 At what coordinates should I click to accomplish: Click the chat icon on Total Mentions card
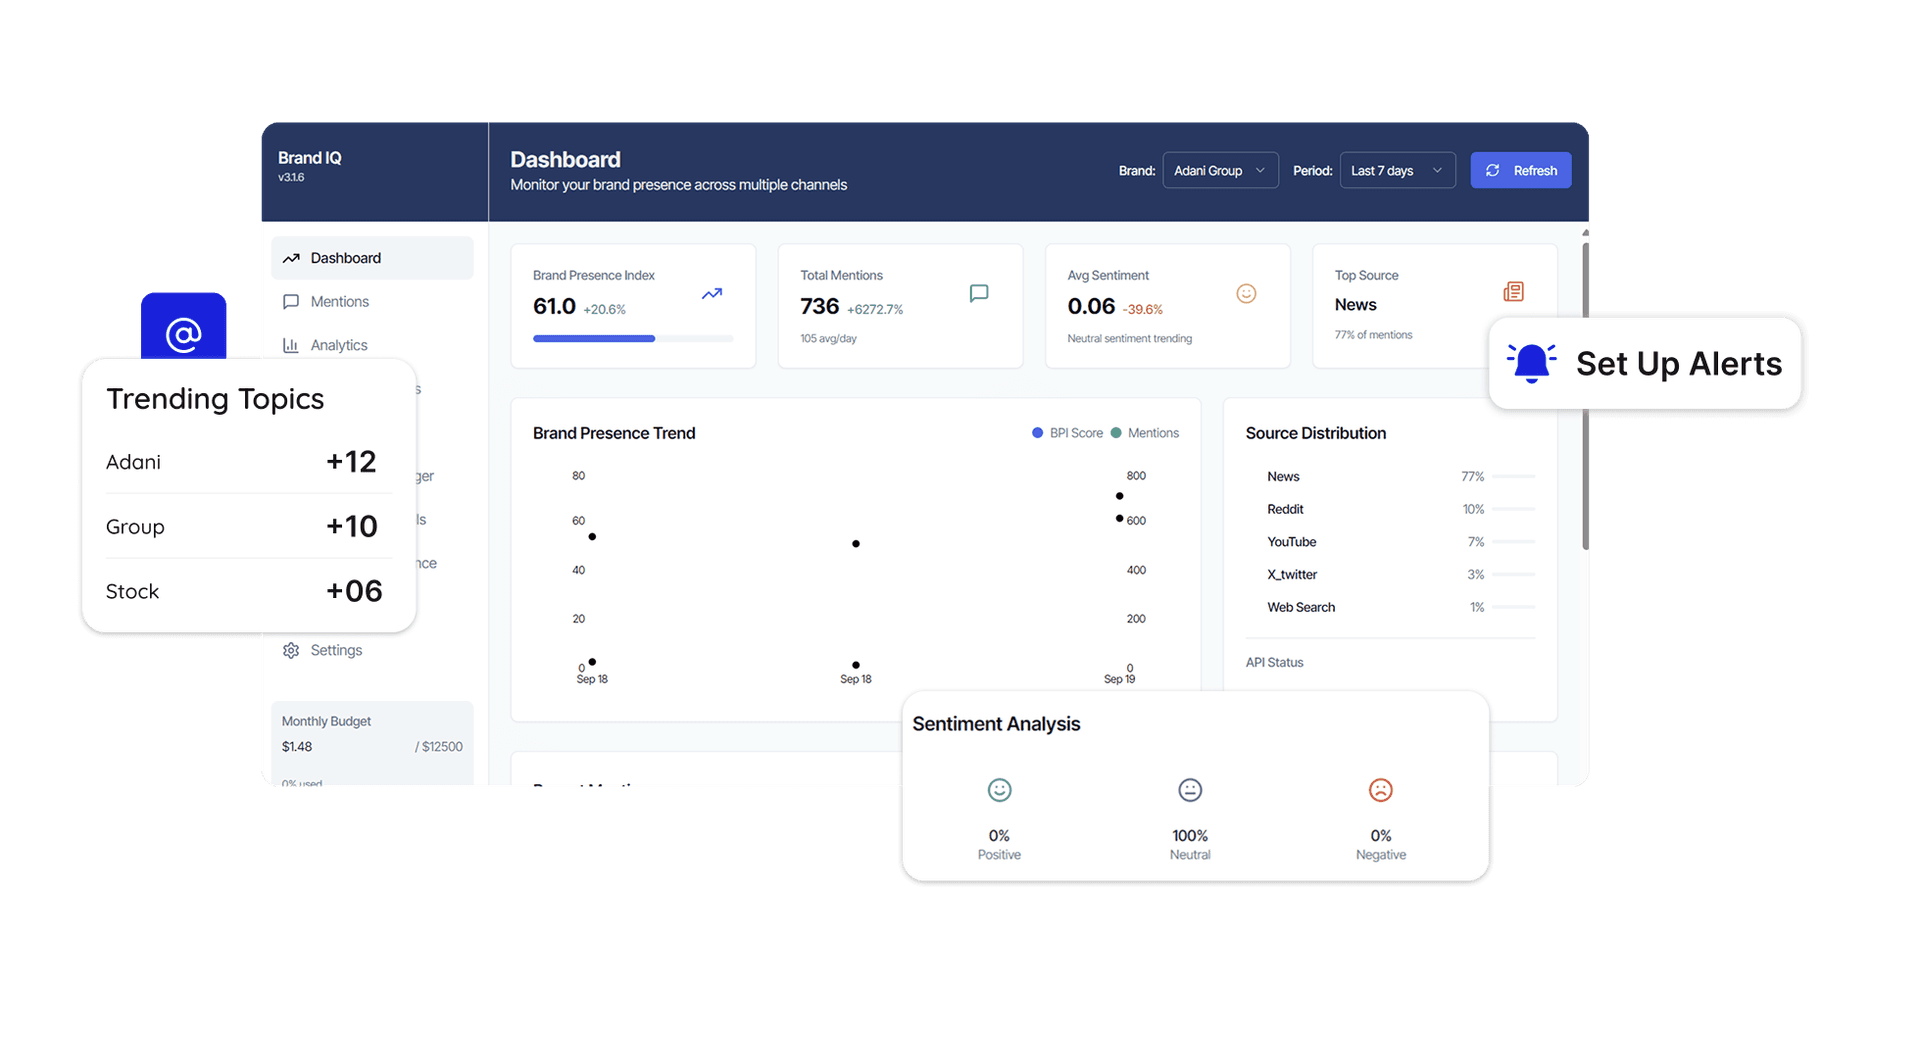978,293
